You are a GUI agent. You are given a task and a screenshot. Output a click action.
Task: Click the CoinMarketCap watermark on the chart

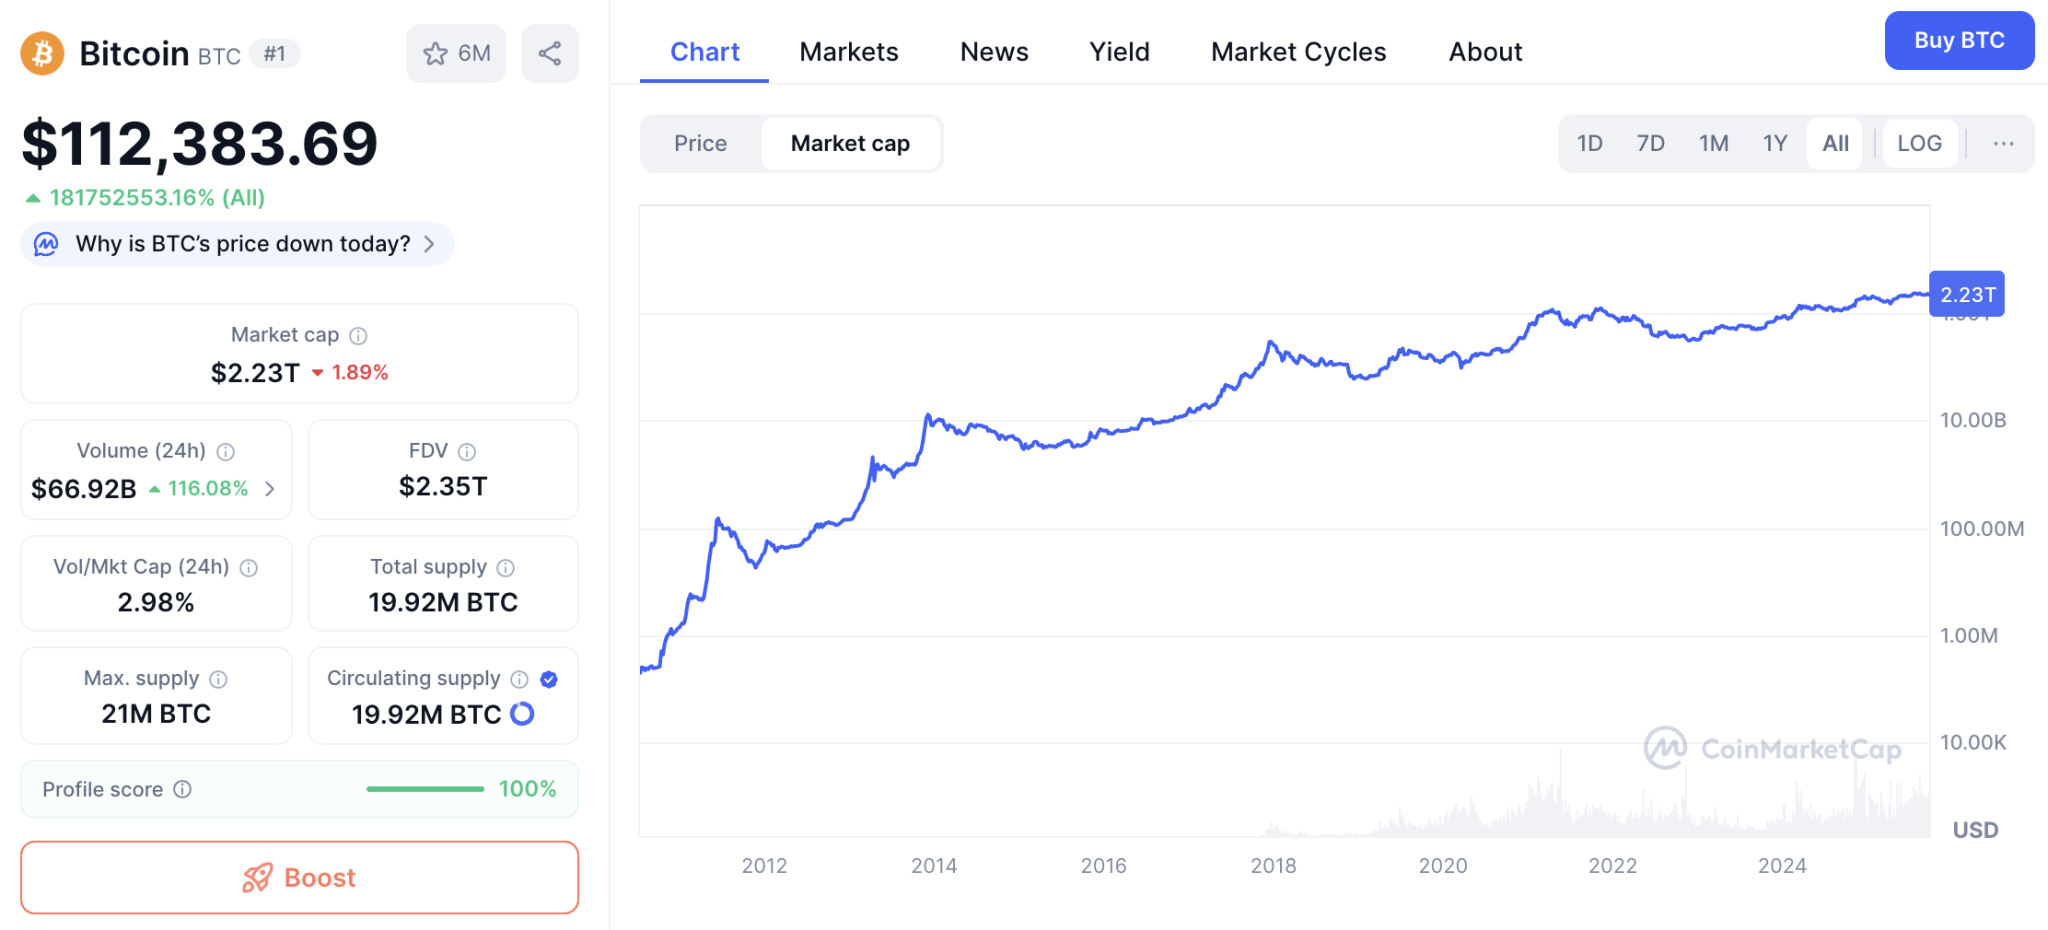[1770, 747]
